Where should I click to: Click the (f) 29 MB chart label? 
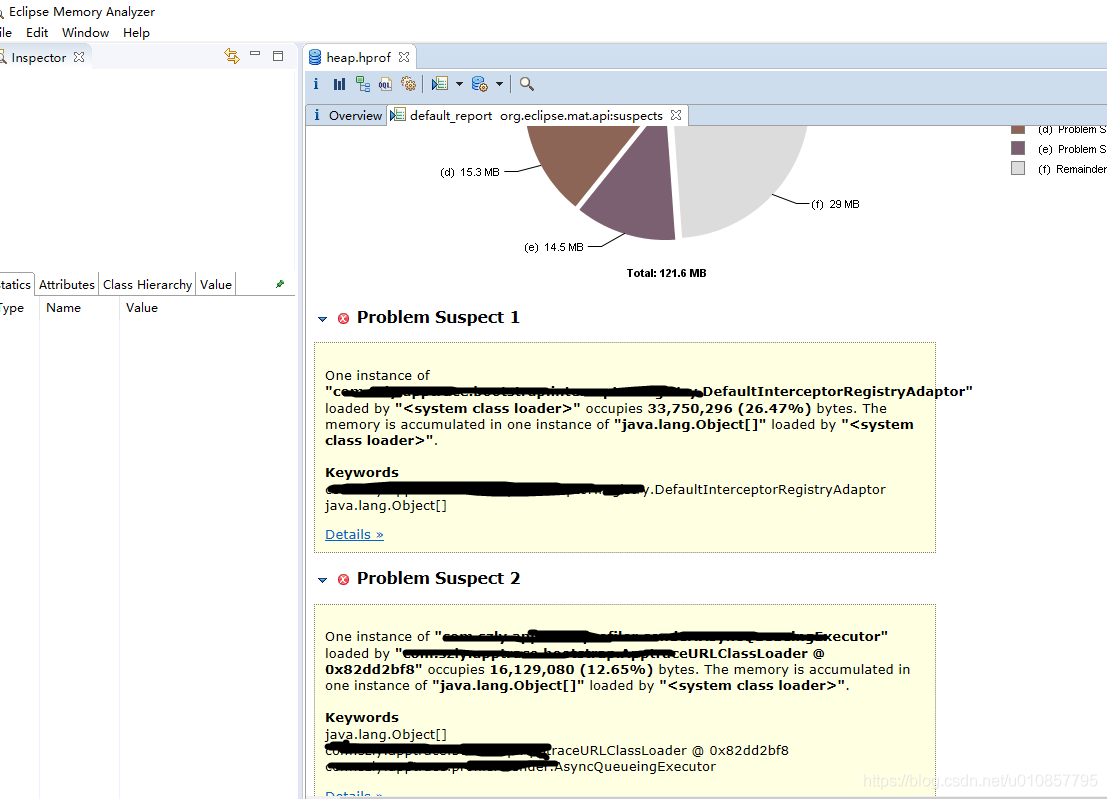pyautogui.click(x=834, y=204)
